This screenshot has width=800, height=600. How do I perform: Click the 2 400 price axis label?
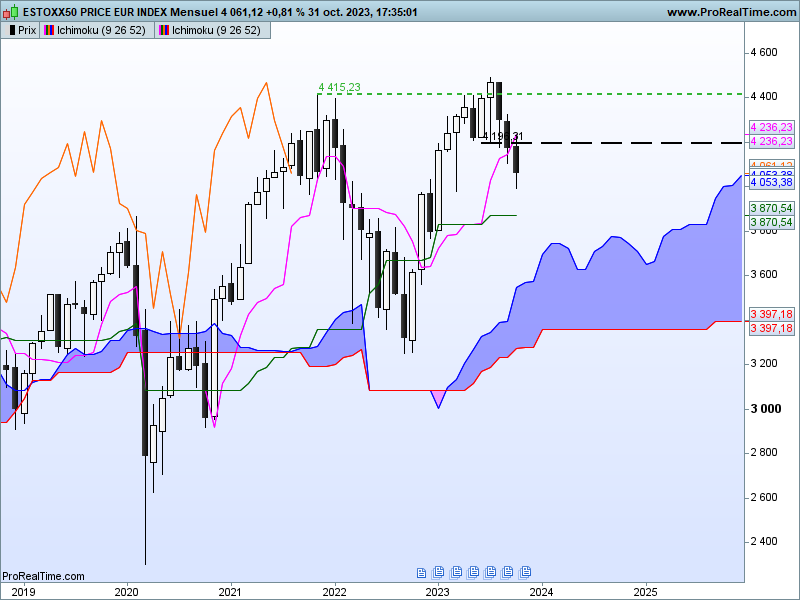[x=764, y=541]
